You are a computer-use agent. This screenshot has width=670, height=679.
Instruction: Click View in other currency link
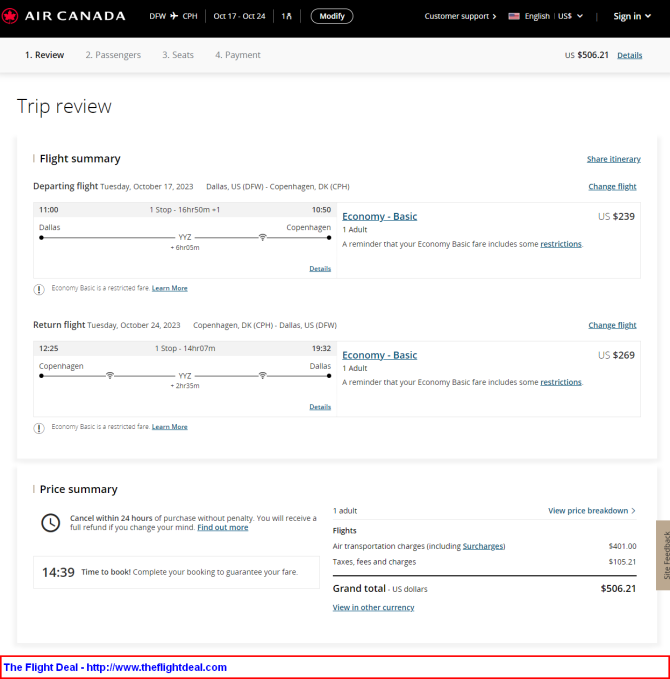(373, 608)
